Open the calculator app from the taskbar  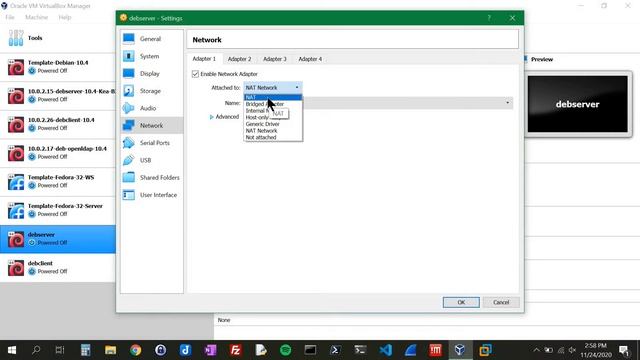(85, 350)
